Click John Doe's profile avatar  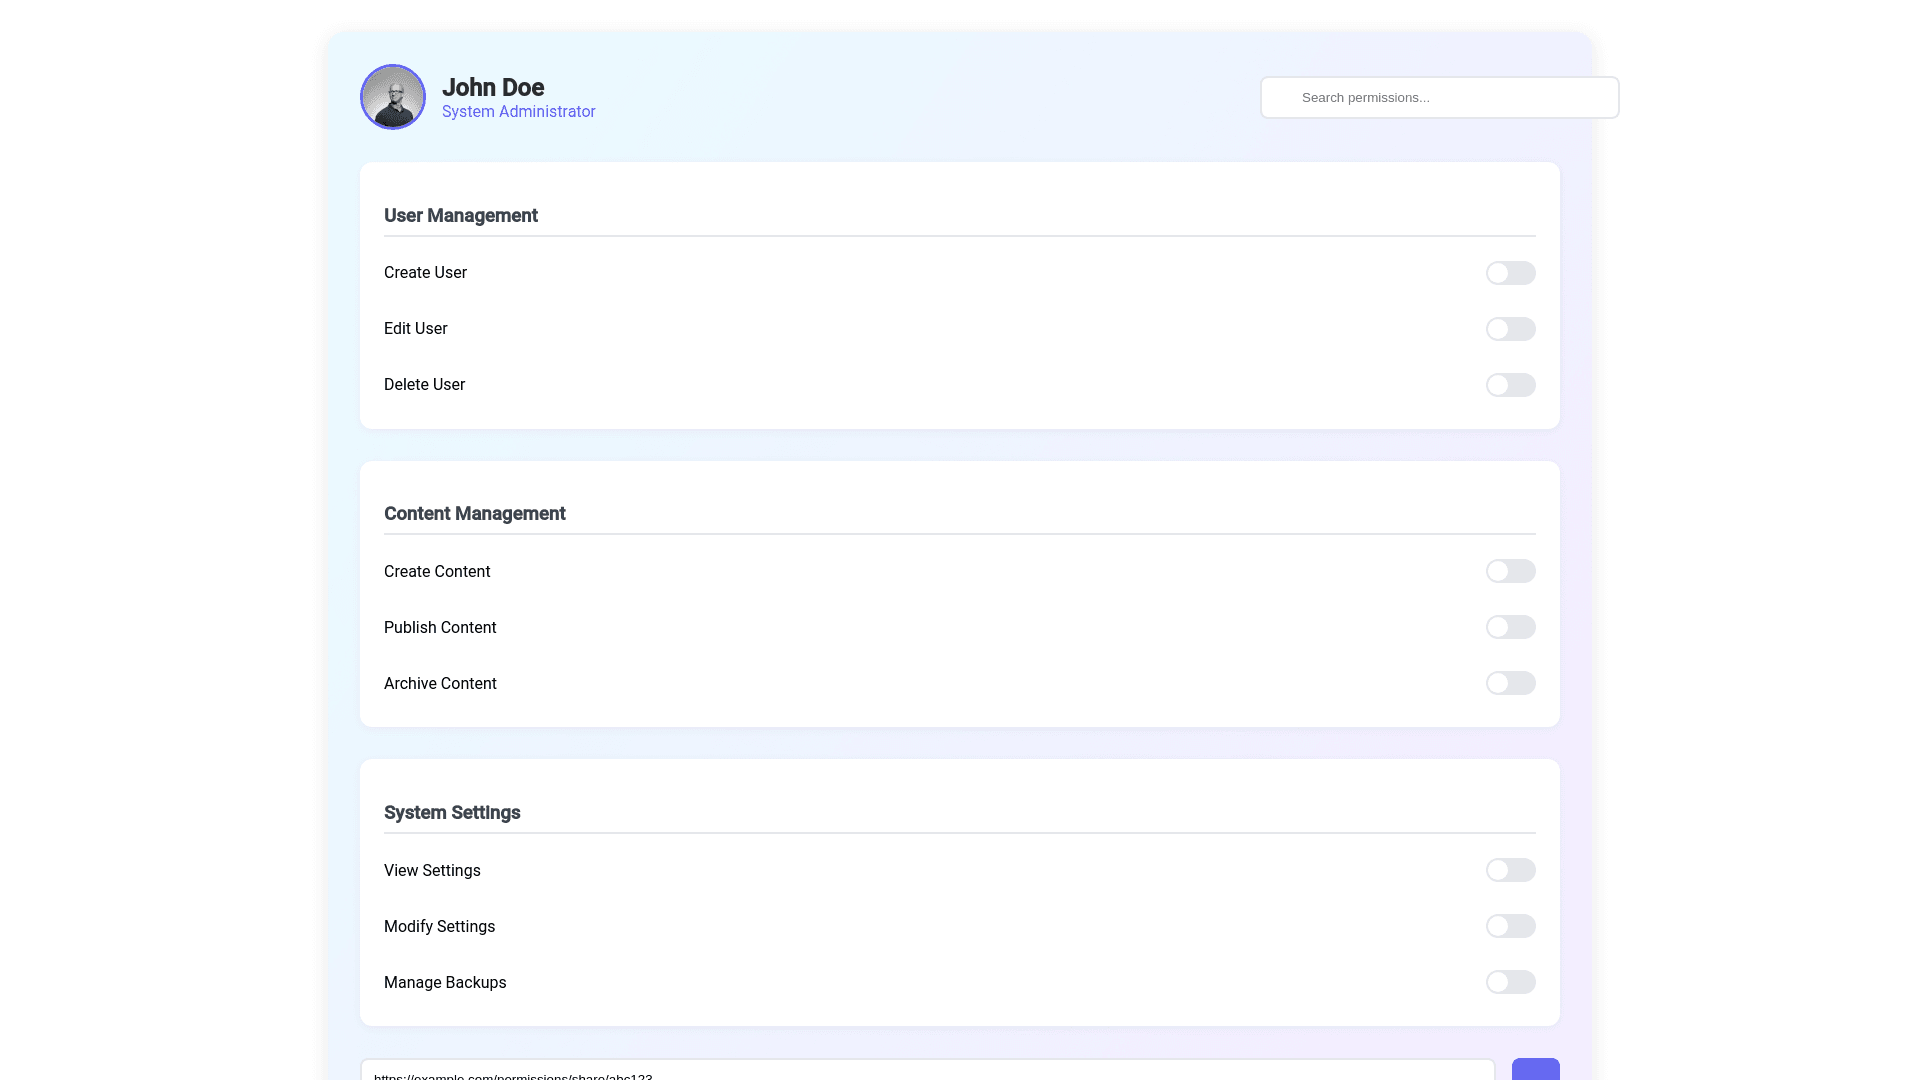pyautogui.click(x=393, y=97)
